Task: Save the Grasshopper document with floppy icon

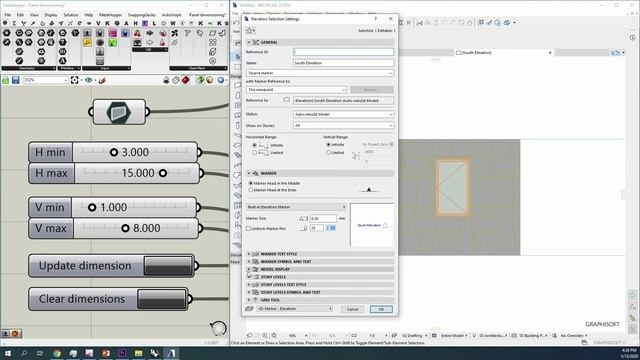Action: [16, 80]
